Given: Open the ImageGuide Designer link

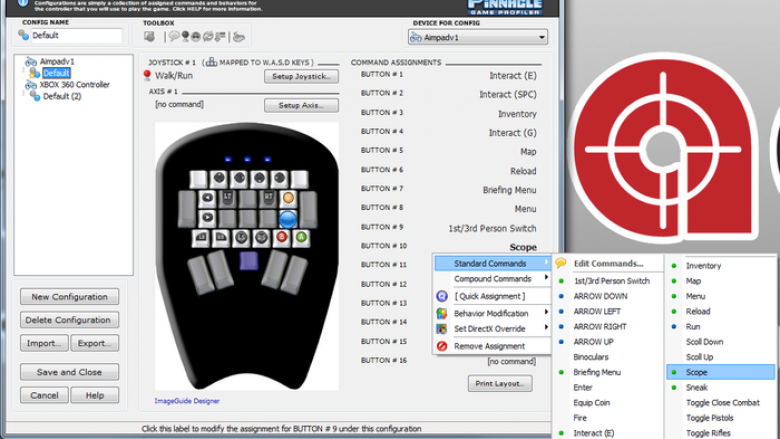Looking at the screenshot, I should click(x=187, y=401).
